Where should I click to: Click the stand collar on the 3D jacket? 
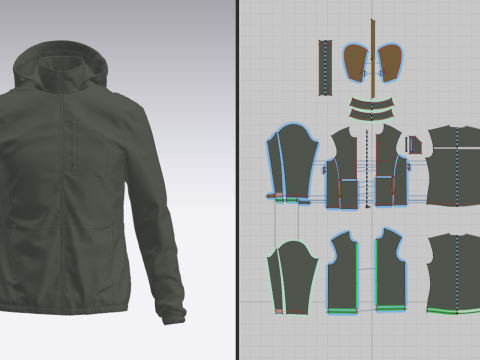point(61,75)
